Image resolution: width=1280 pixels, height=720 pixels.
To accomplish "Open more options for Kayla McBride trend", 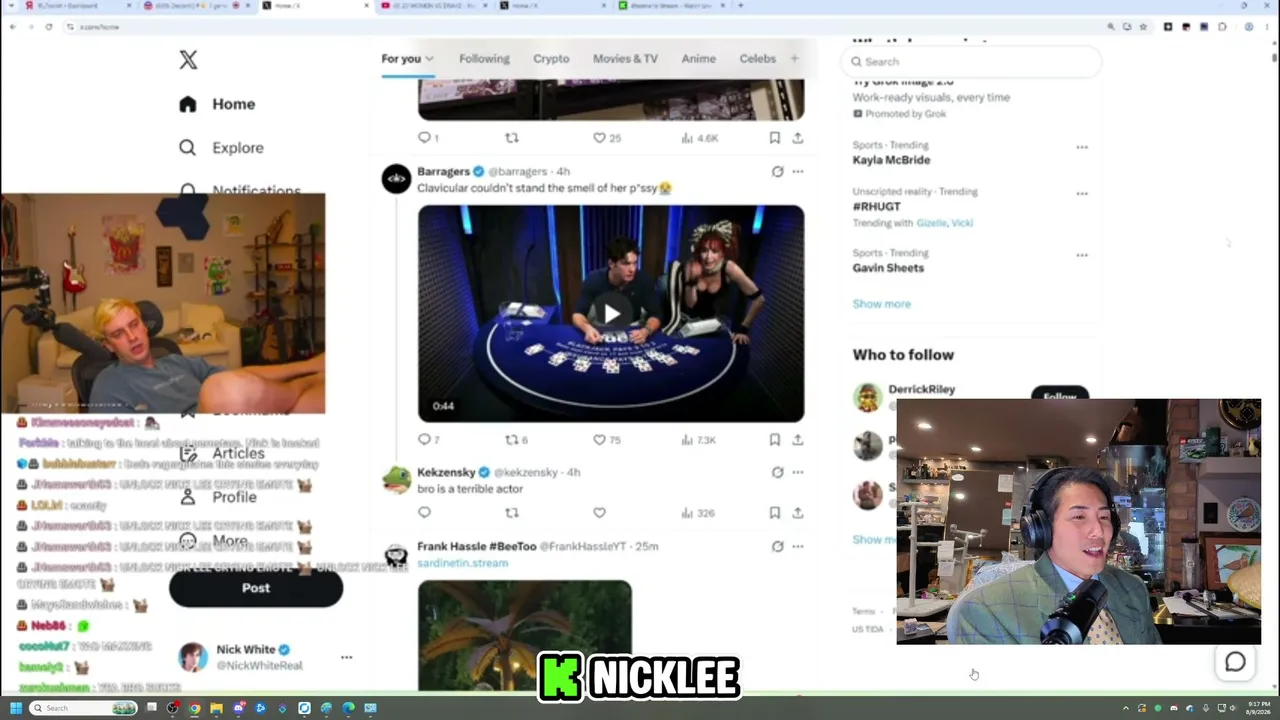I will (x=1082, y=147).
